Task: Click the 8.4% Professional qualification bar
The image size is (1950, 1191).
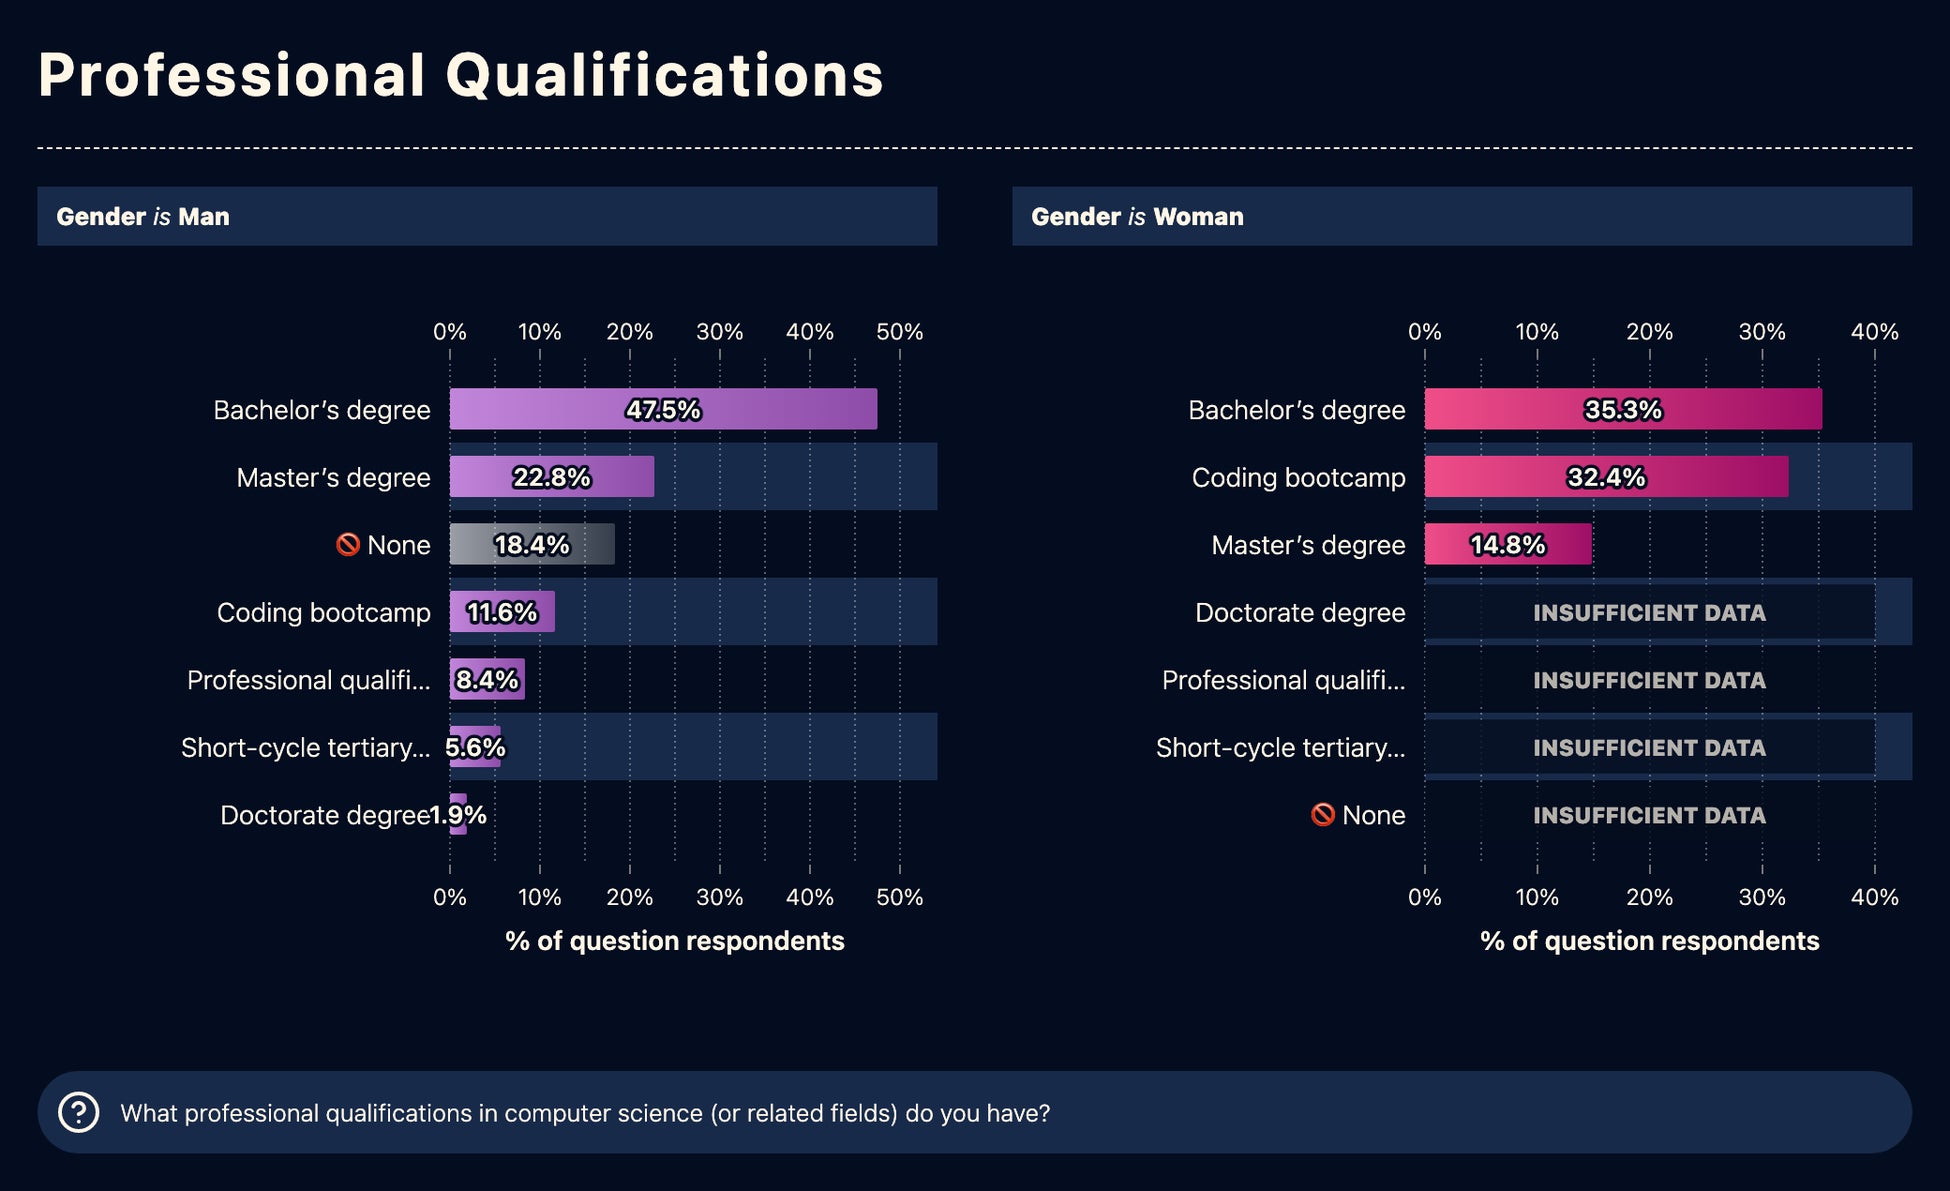Action: click(x=487, y=680)
